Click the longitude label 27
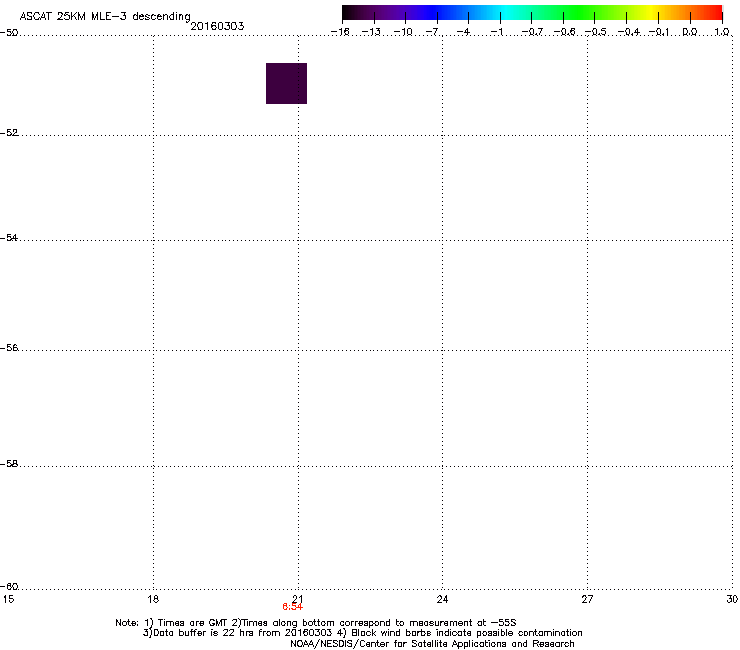The width and height of the screenshot is (740, 650). coord(587,599)
